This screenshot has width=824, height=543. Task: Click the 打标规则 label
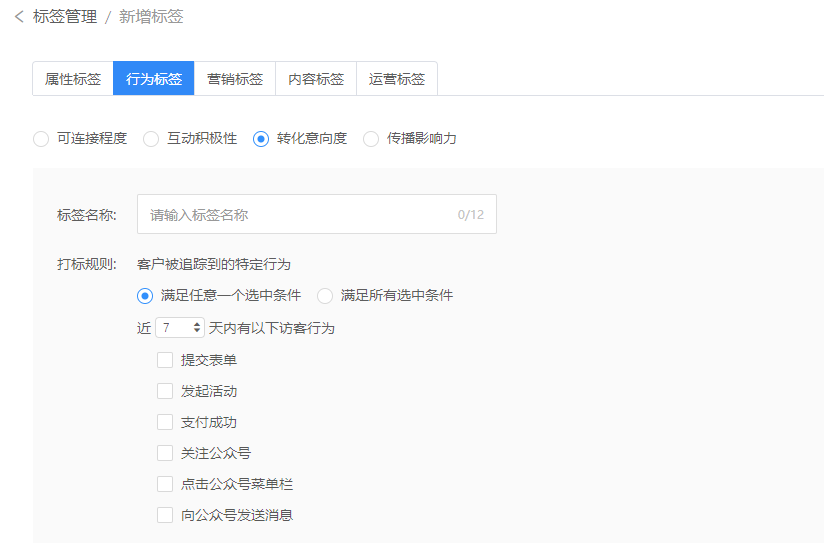87,264
